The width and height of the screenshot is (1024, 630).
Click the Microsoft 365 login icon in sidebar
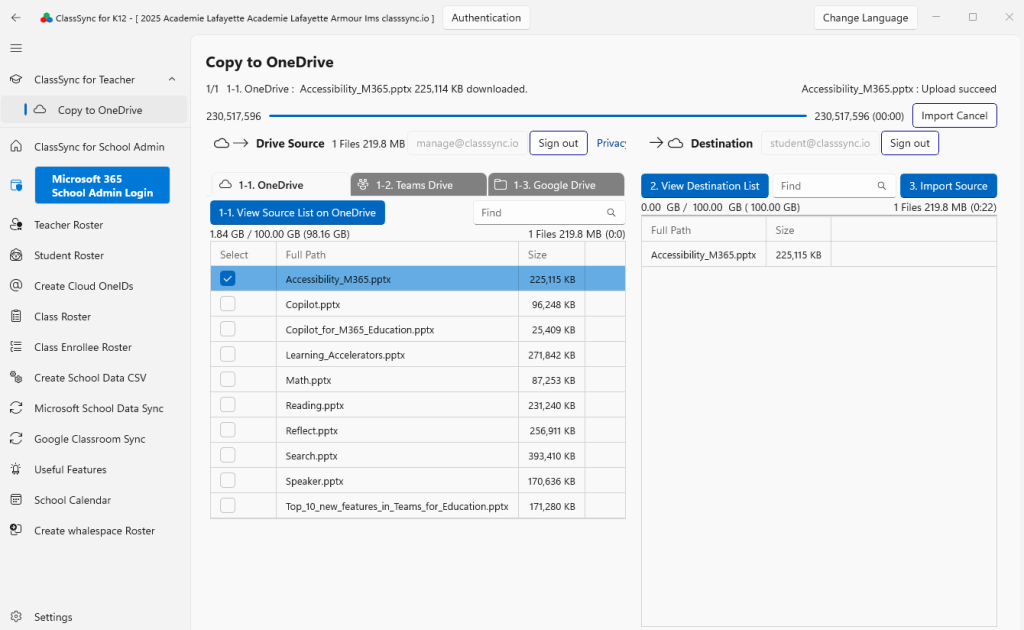[x=16, y=185]
